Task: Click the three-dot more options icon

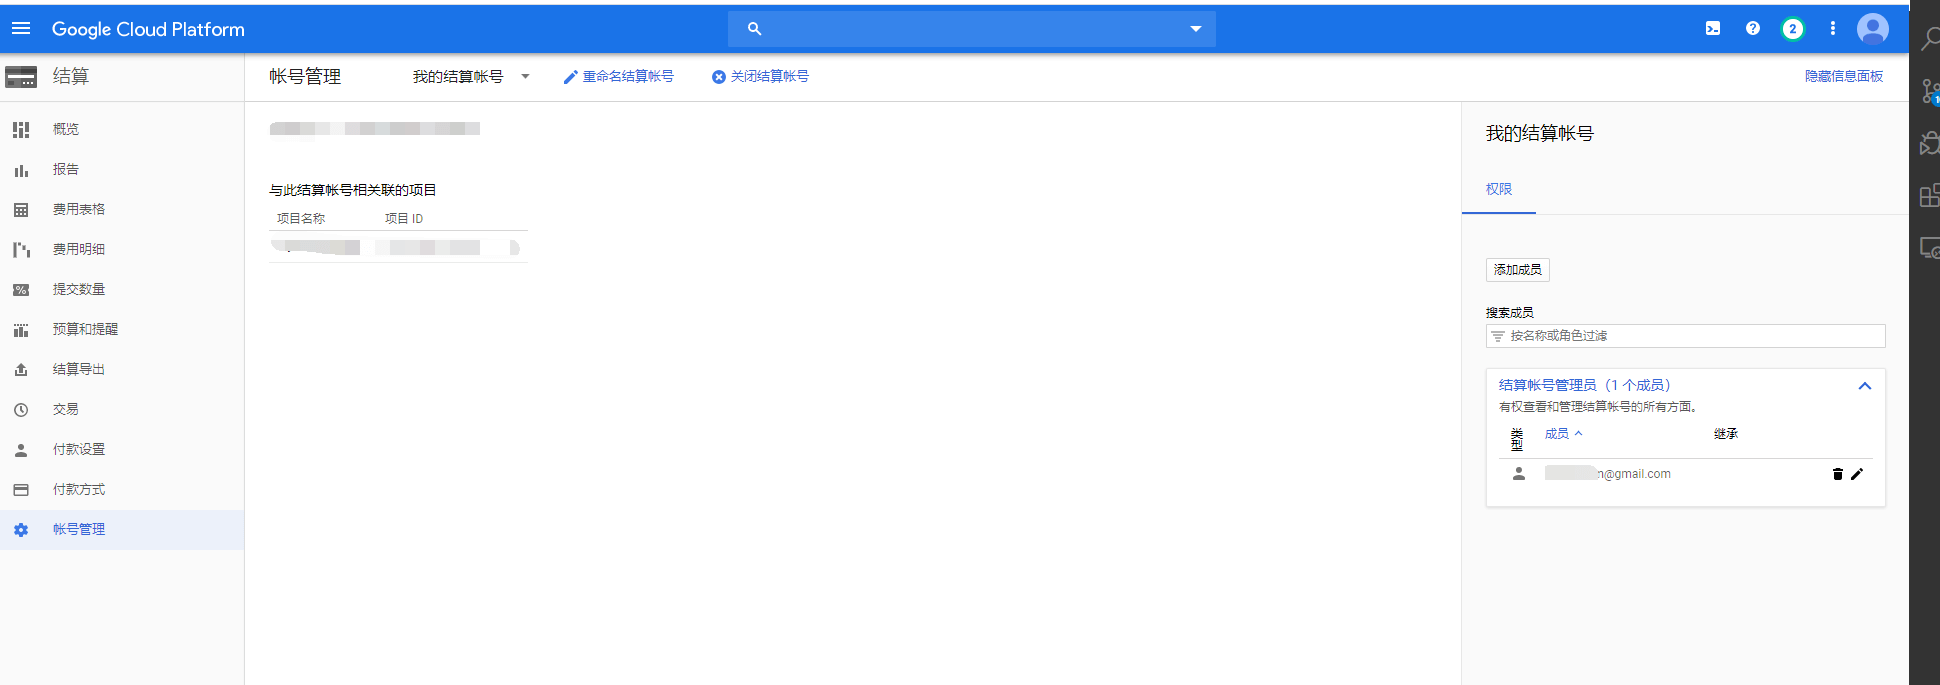Action: [x=1833, y=29]
